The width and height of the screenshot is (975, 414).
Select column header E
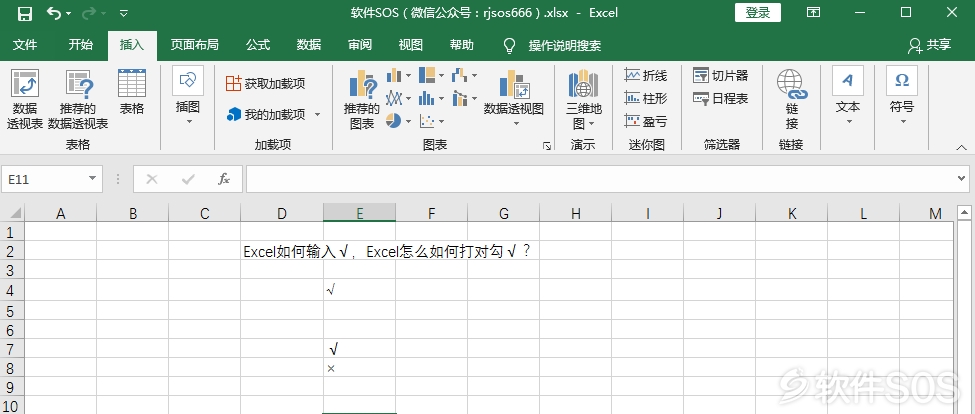[x=359, y=214]
